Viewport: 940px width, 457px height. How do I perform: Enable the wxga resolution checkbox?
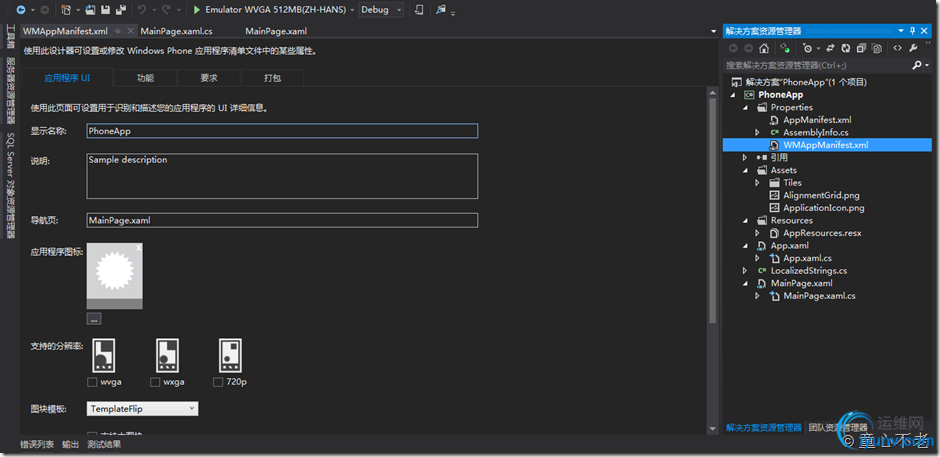(155, 382)
